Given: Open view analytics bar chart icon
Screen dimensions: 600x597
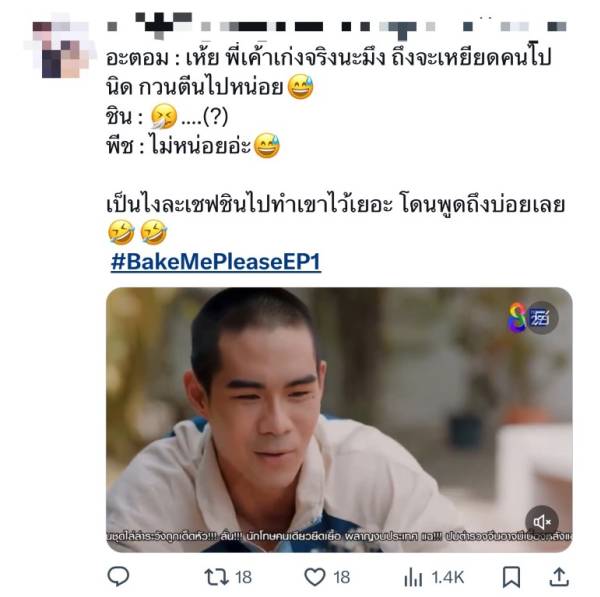Looking at the screenshot, I should [413, 577].
